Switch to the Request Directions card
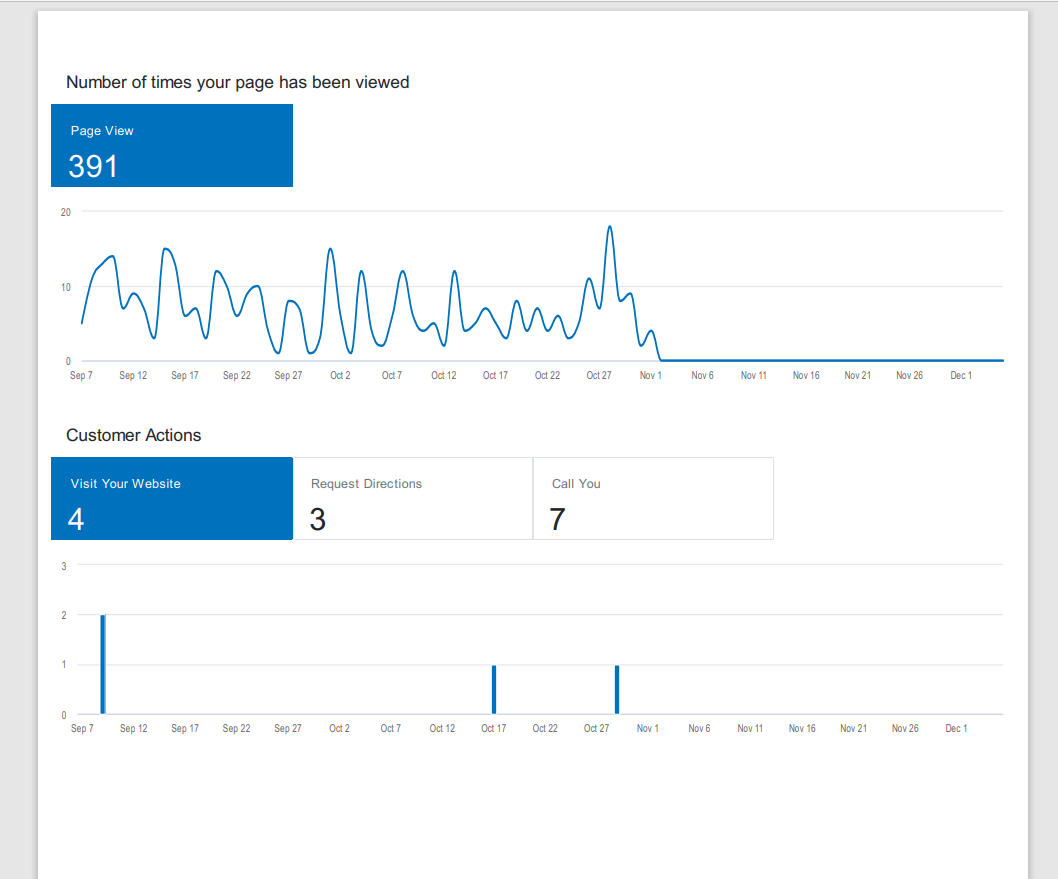 coord(413,499)
